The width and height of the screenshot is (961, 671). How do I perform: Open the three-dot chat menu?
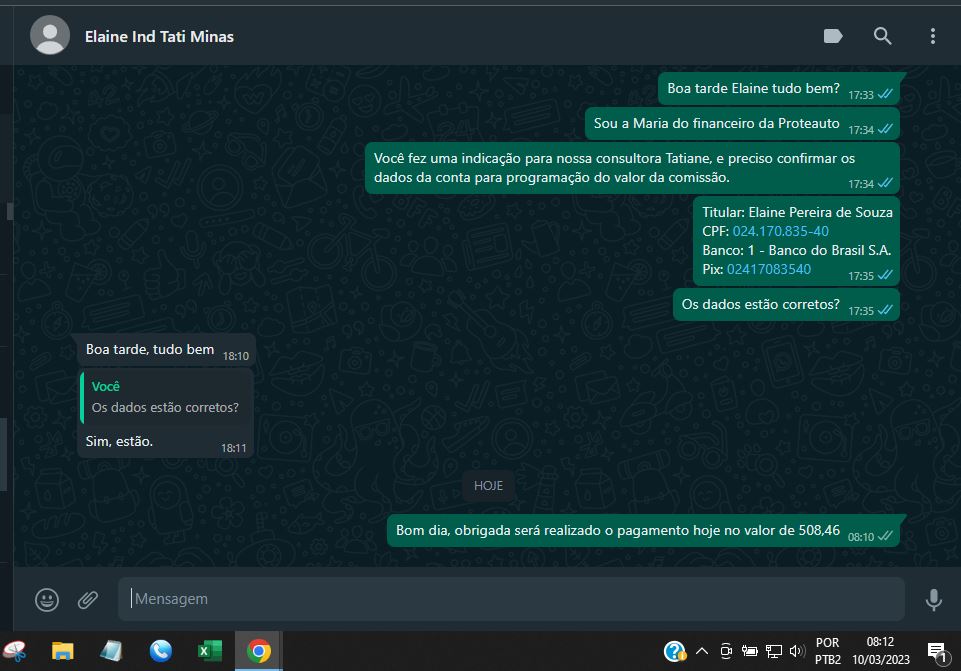tap(932, 36)
